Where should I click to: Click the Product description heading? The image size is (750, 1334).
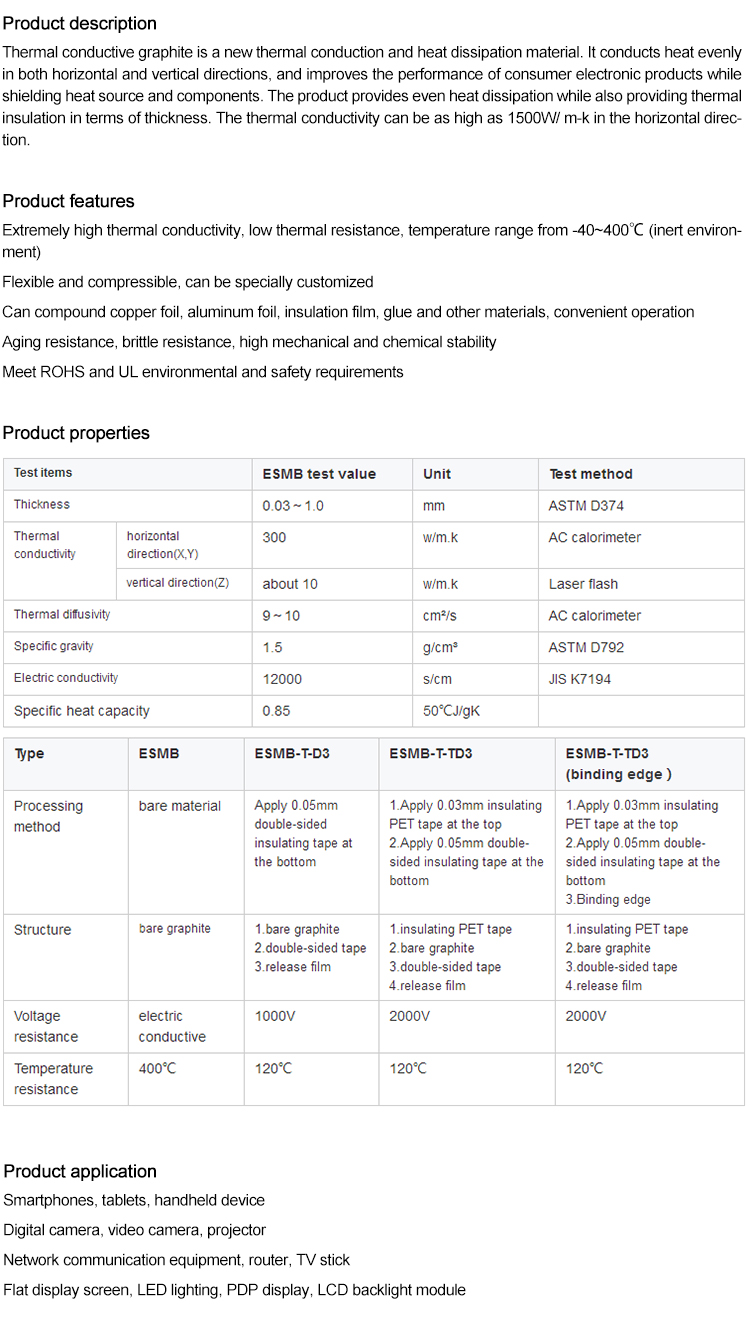tap(80, 23)
